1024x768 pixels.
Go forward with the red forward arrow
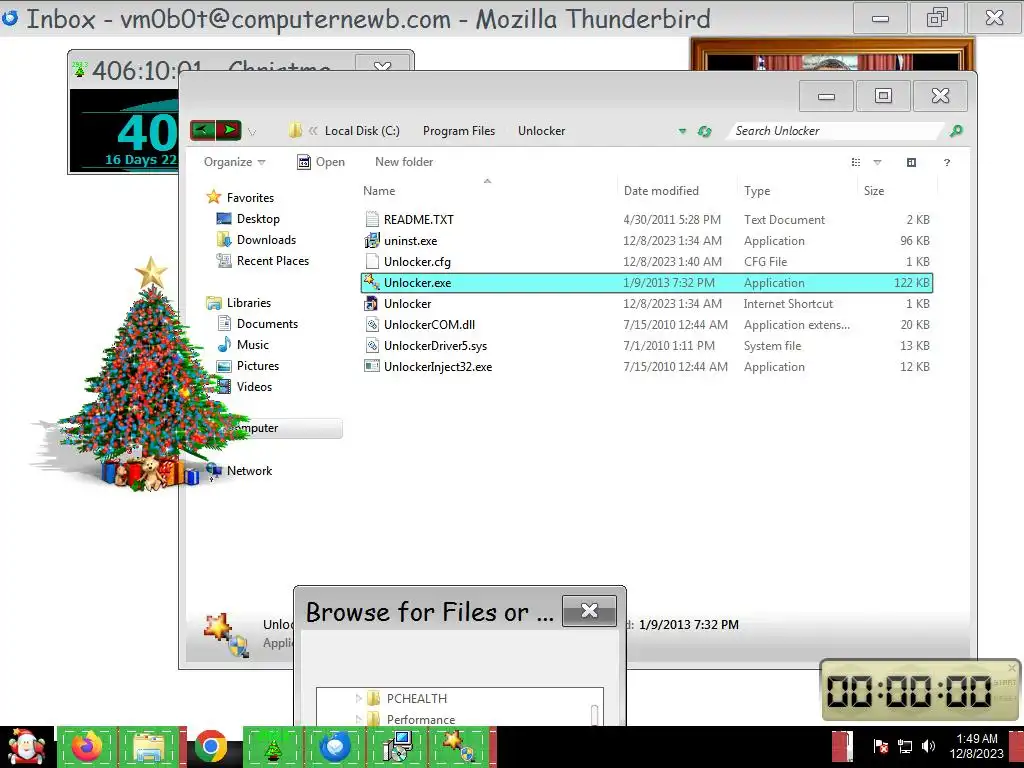tap(229, 130)
